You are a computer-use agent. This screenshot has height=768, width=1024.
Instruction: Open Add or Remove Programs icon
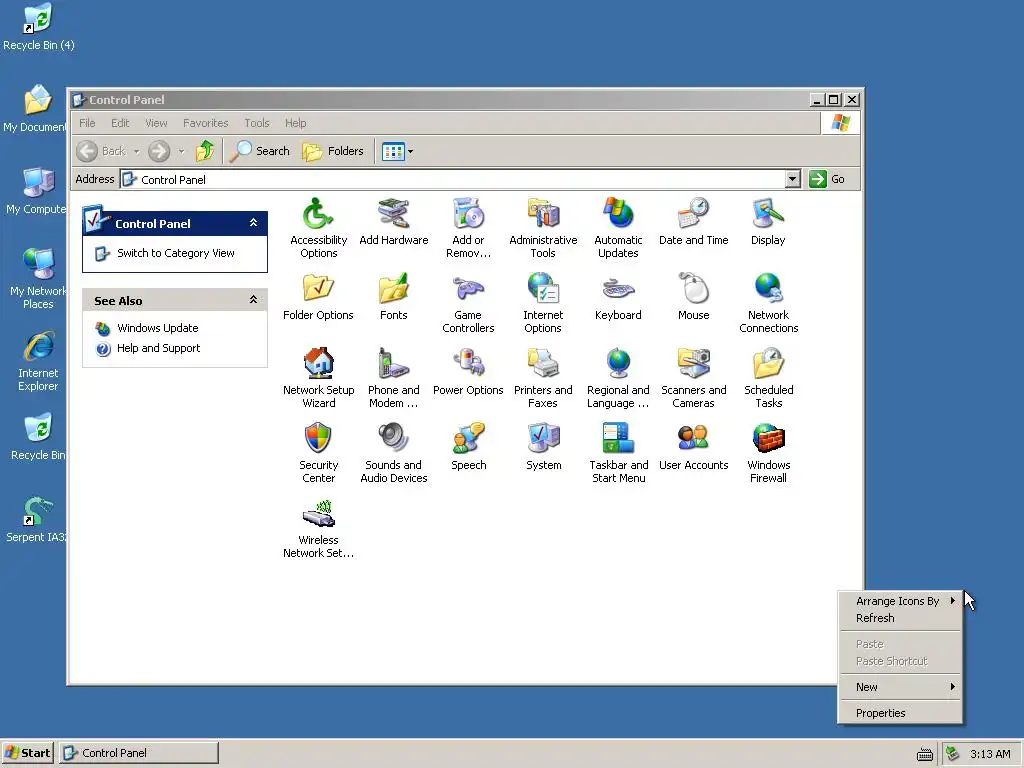click(x=468, y=228)
